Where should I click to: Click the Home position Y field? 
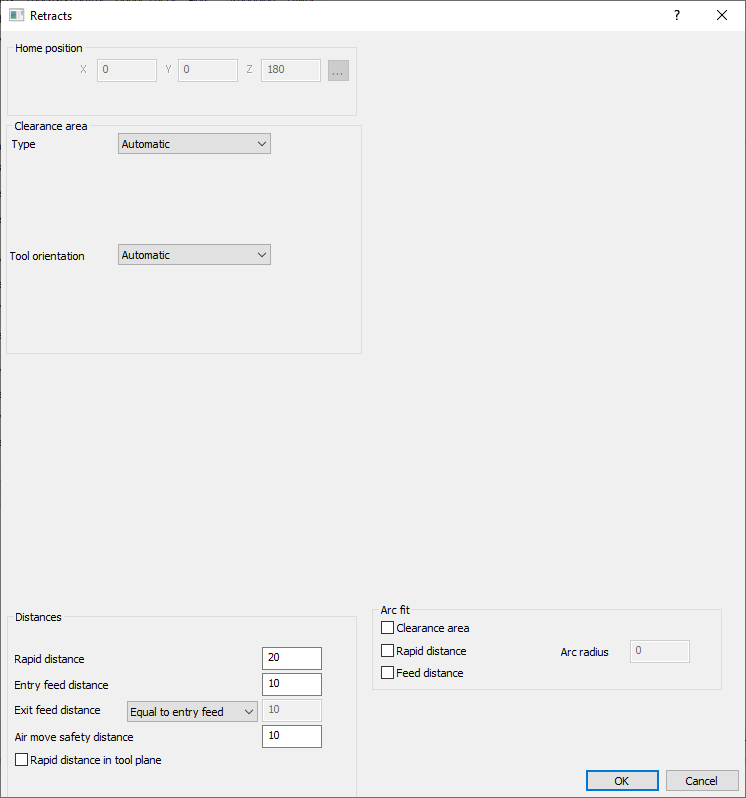click(207, 70)
